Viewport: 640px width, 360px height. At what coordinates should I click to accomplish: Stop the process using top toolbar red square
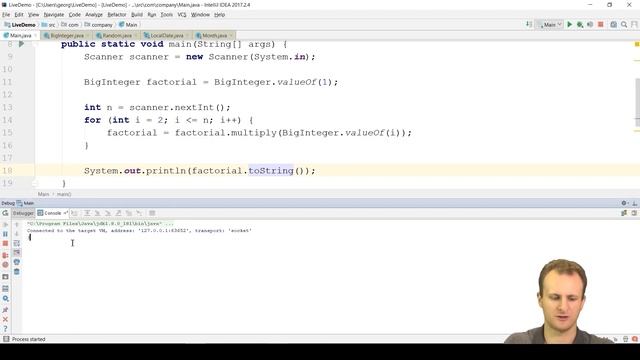point(601,25)
